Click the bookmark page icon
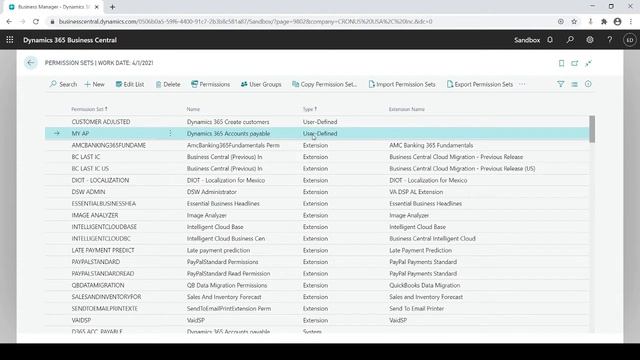The image size is (640, 360). coord(561,63)
